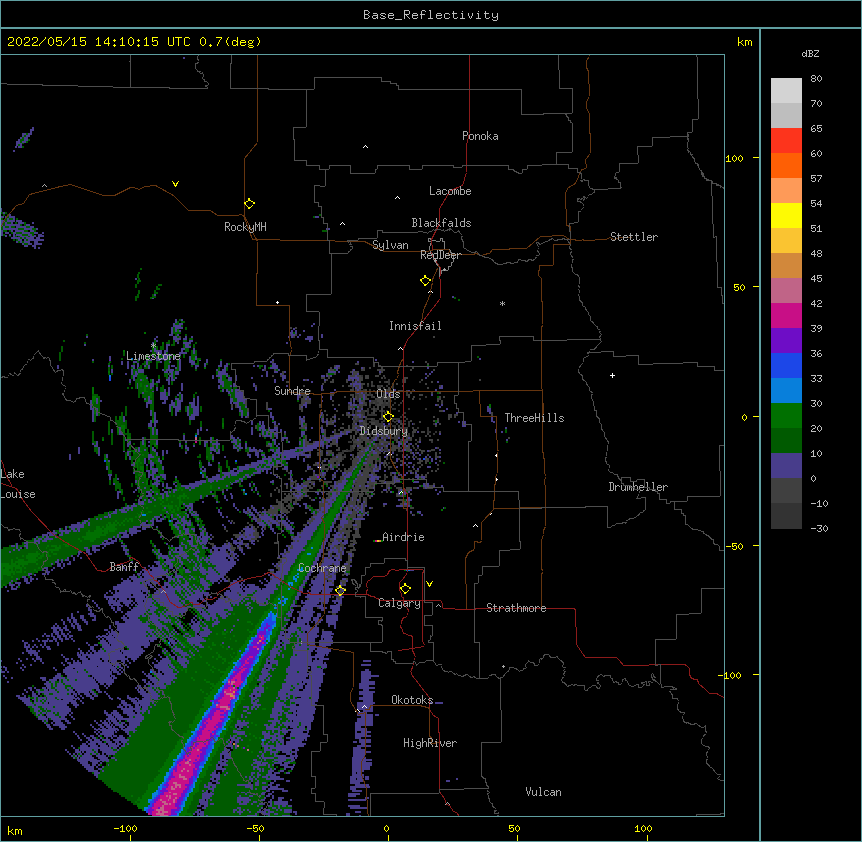The height and width of the screenshot is (842, 862).
Task: Click the Blackfalds city label
Action: [441, 223]
